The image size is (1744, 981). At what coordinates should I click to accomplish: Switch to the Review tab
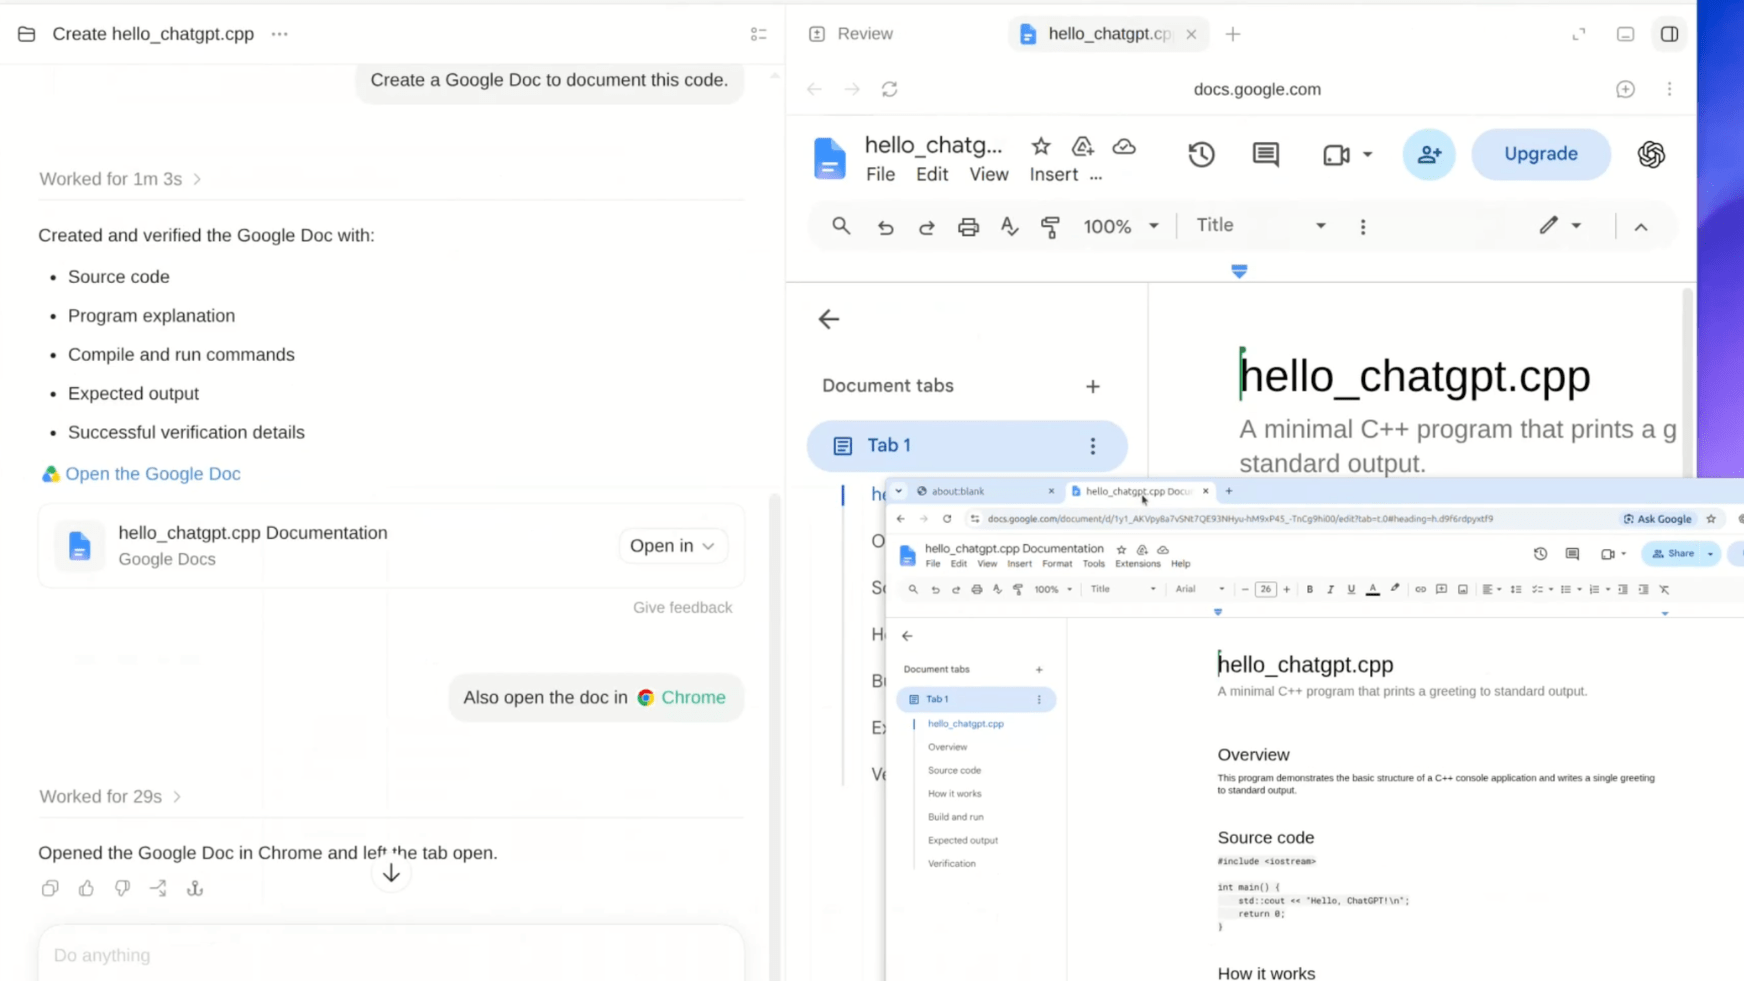point(851,34)
